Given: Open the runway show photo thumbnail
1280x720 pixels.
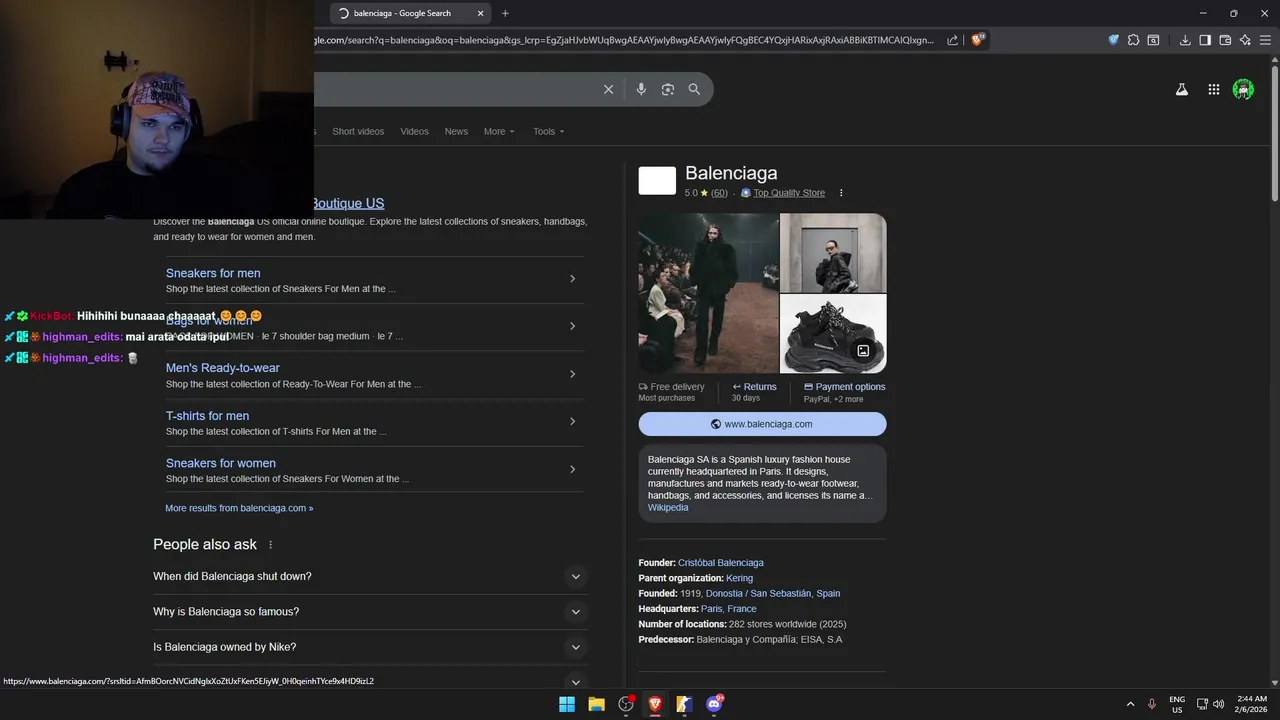Looking at the screenshot, I should 708,293.
